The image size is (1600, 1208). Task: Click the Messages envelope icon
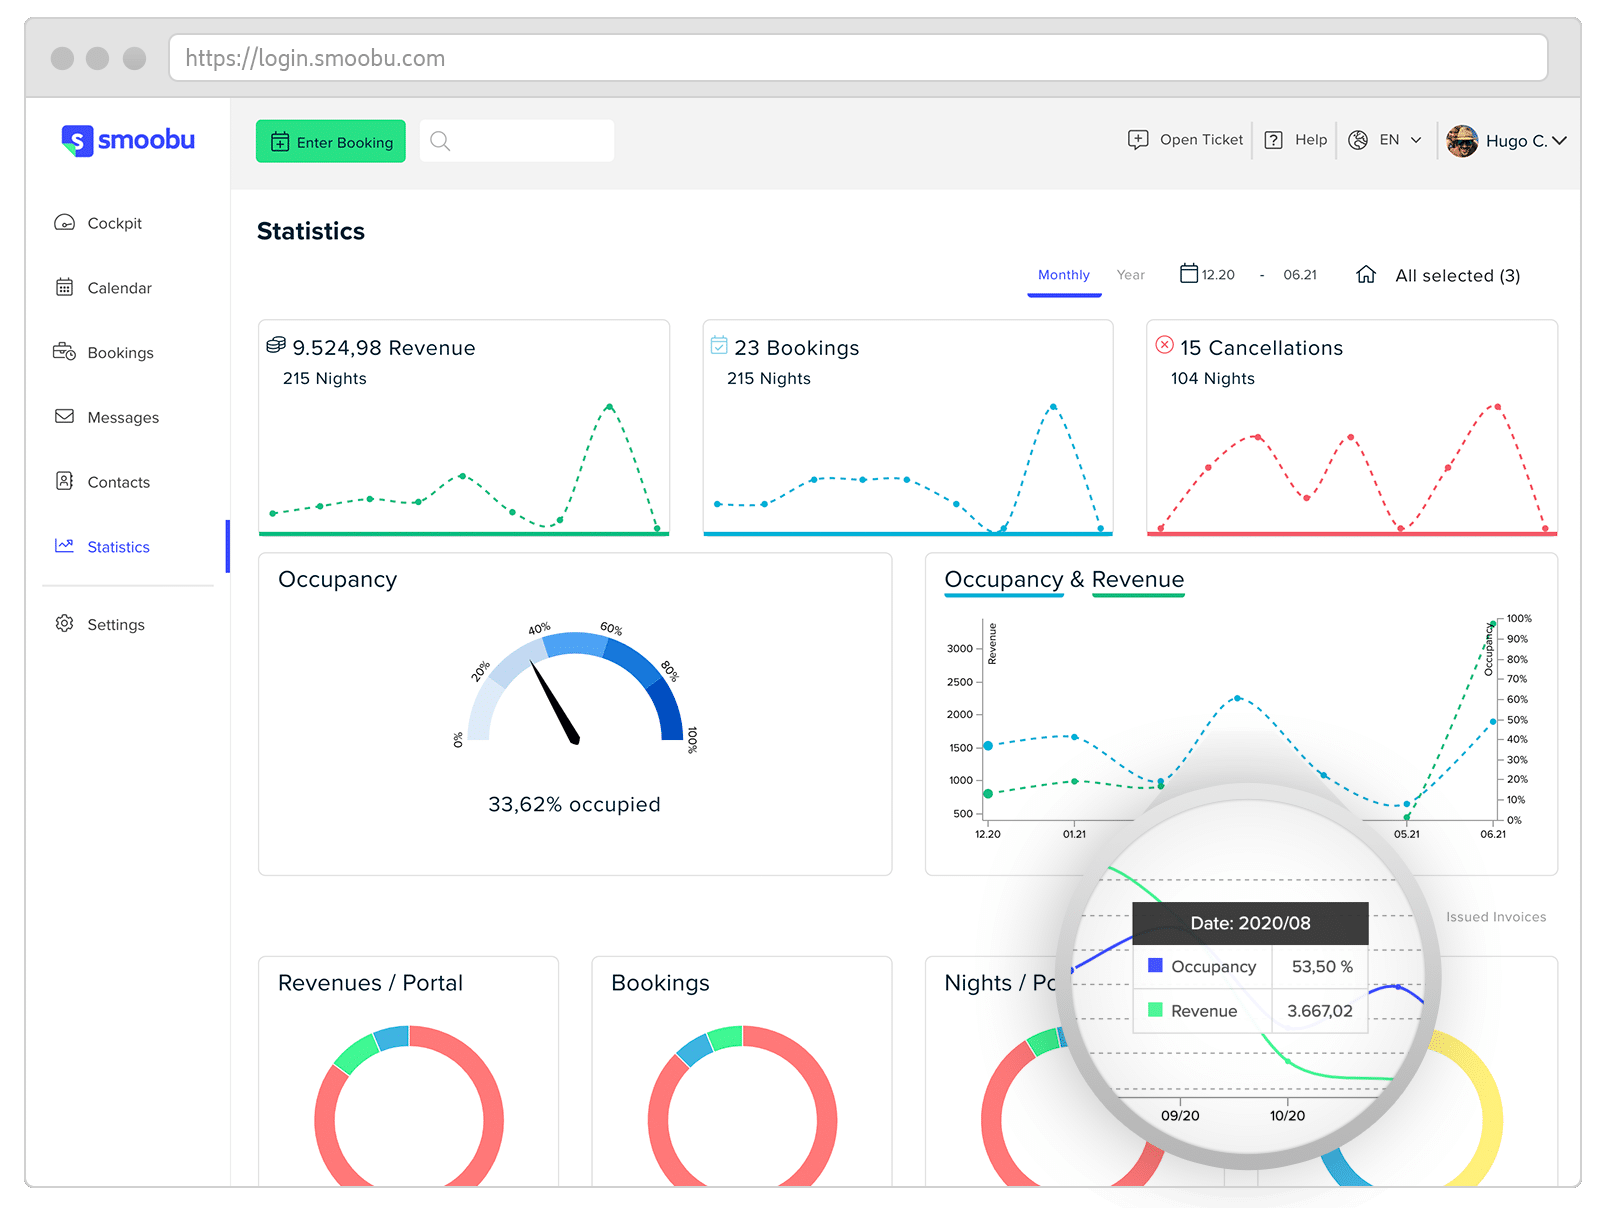click(64, 416)
